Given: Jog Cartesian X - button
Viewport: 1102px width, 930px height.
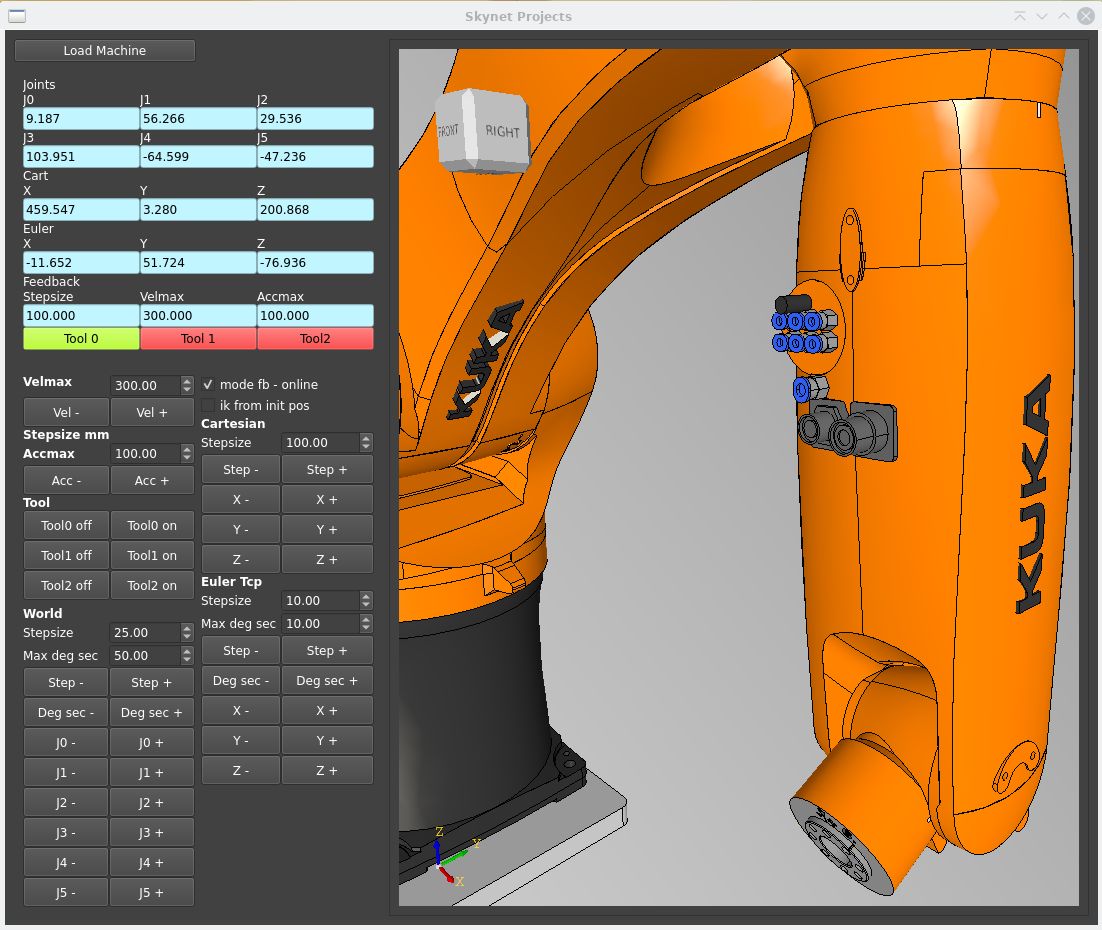Looking at the screenshot, I should click(241, 500).
